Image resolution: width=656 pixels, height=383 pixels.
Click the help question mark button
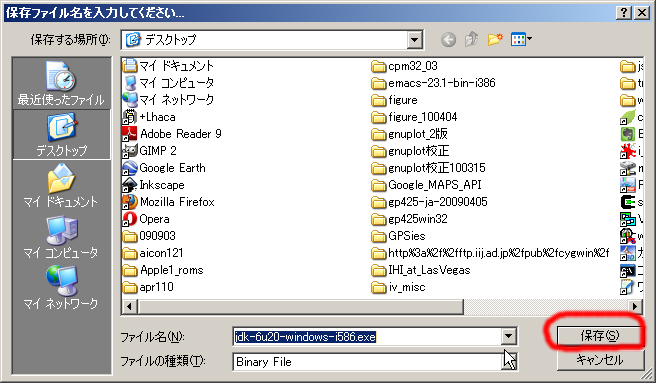point(624,13)
